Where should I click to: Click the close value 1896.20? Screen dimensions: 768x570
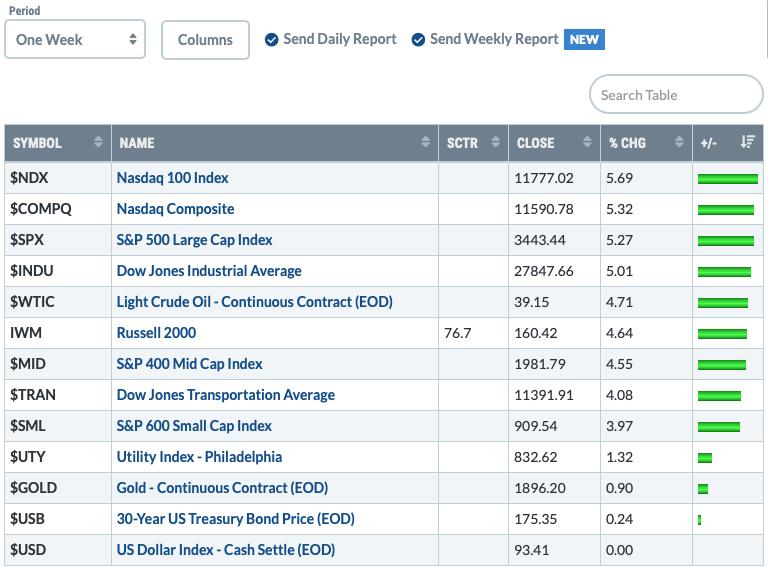click(540, 488)
